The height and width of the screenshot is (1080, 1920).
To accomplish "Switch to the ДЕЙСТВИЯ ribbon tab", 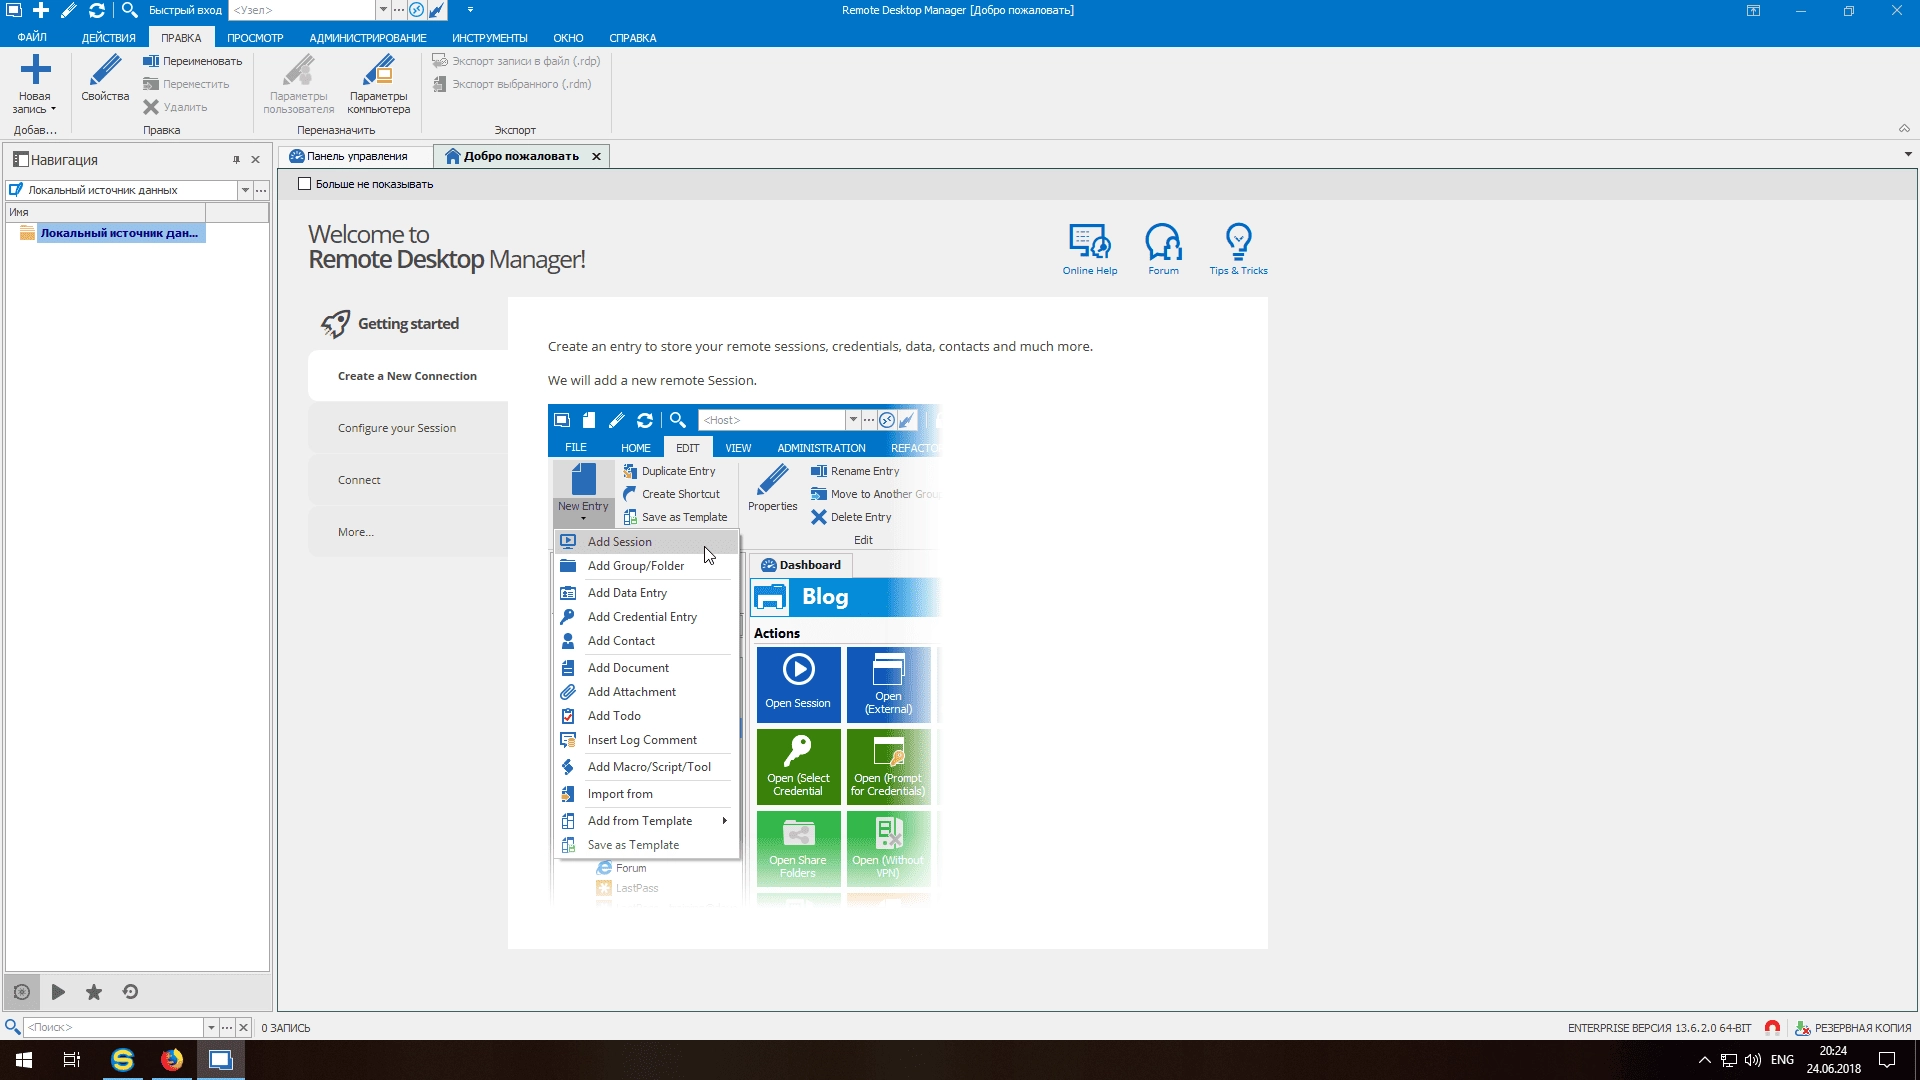I will point(108,38).
